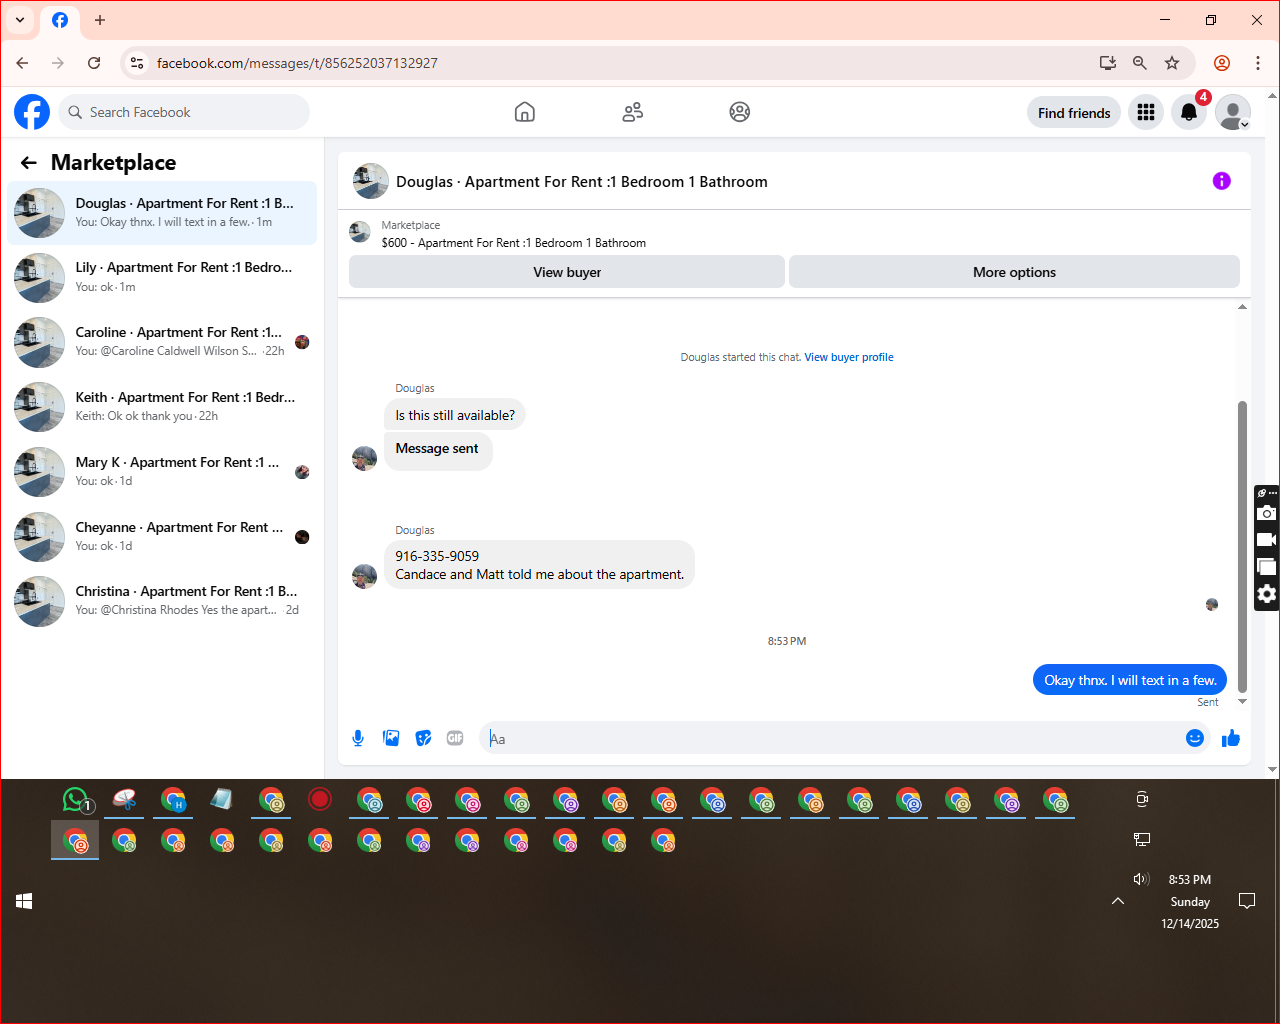This screenshot has width=1280, height=1024.
Task: Open the Marketplace listing $600 apartment link
Action: 513,243
